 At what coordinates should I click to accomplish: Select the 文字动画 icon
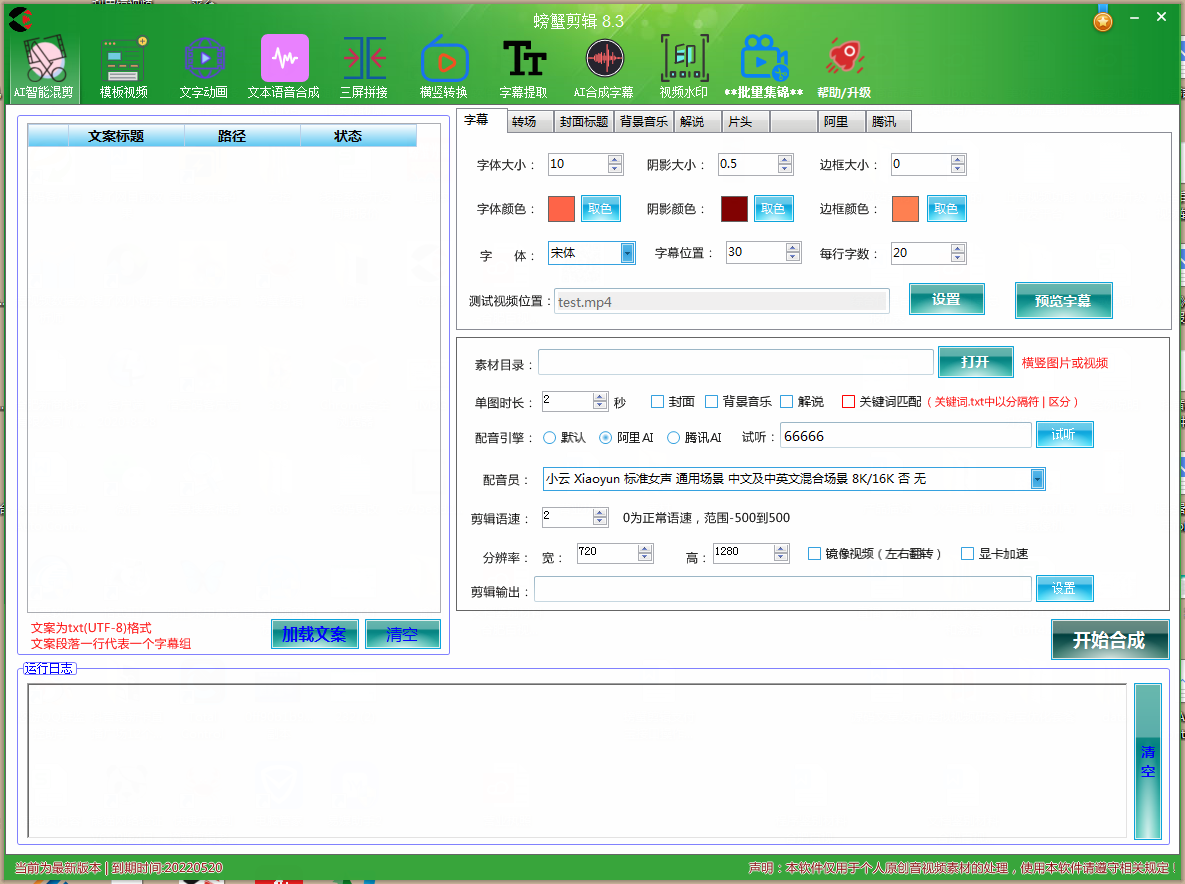(204, 63)
